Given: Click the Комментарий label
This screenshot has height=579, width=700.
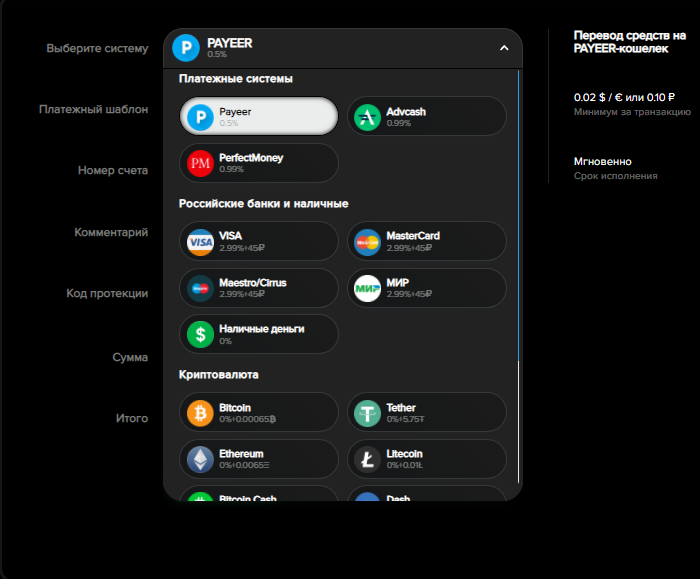Looking at the screenshot, I should point(111,232).
